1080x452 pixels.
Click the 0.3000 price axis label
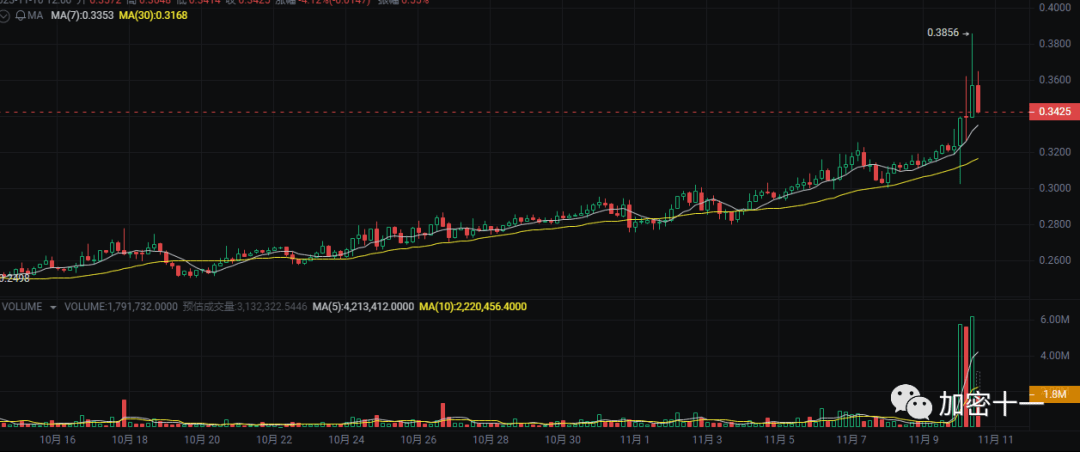point(1055,188)
